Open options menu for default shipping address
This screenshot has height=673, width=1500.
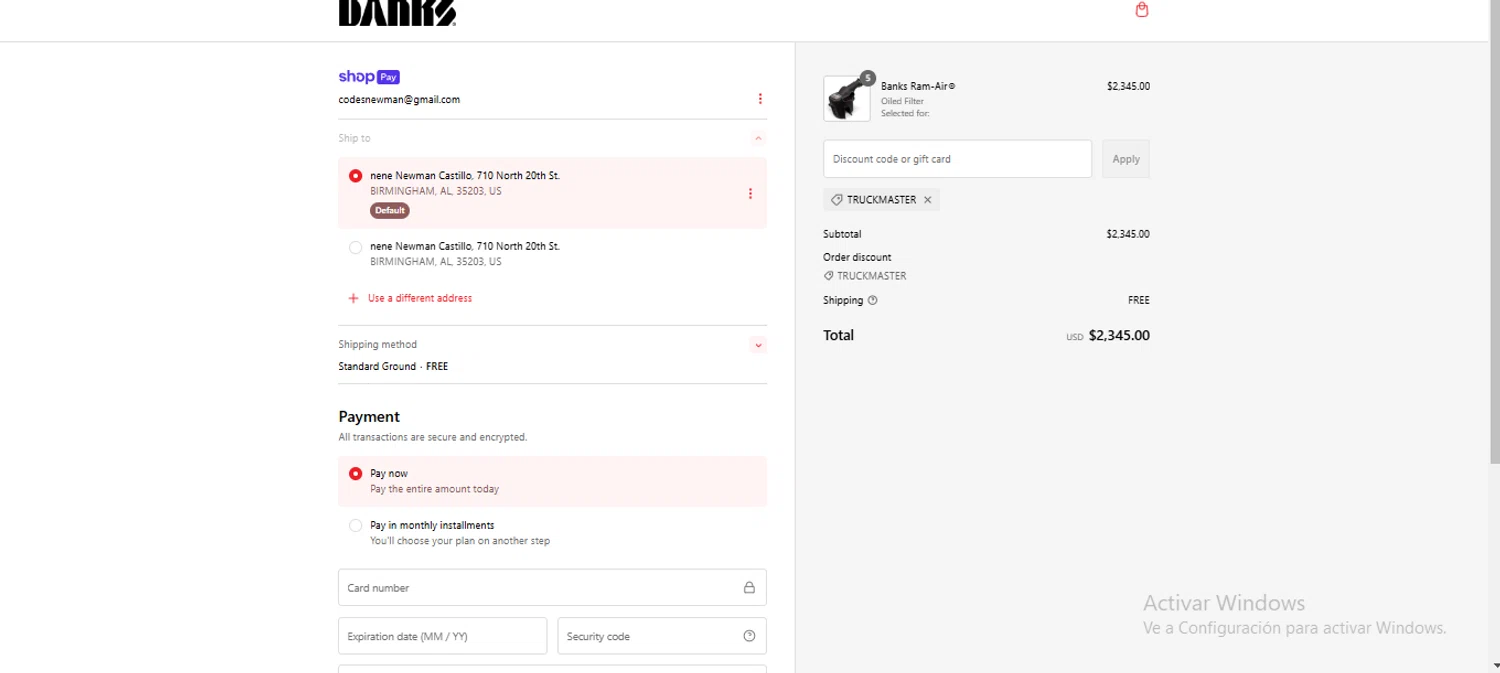[750, 193]
